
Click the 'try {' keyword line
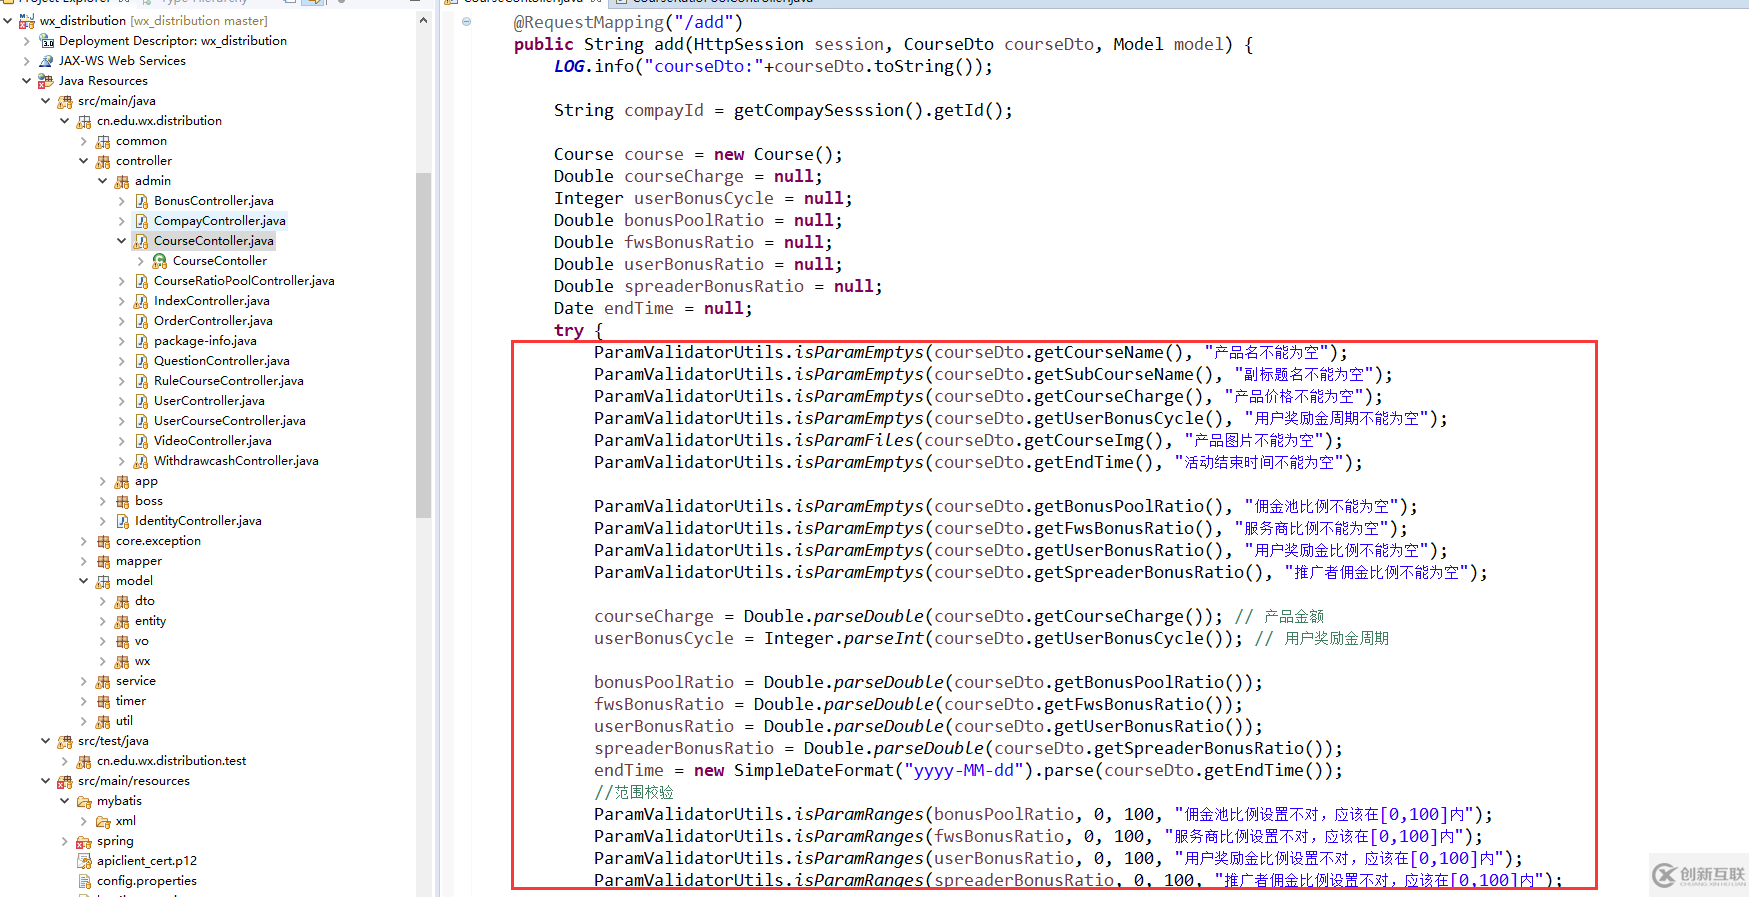(x=578, y=330)
